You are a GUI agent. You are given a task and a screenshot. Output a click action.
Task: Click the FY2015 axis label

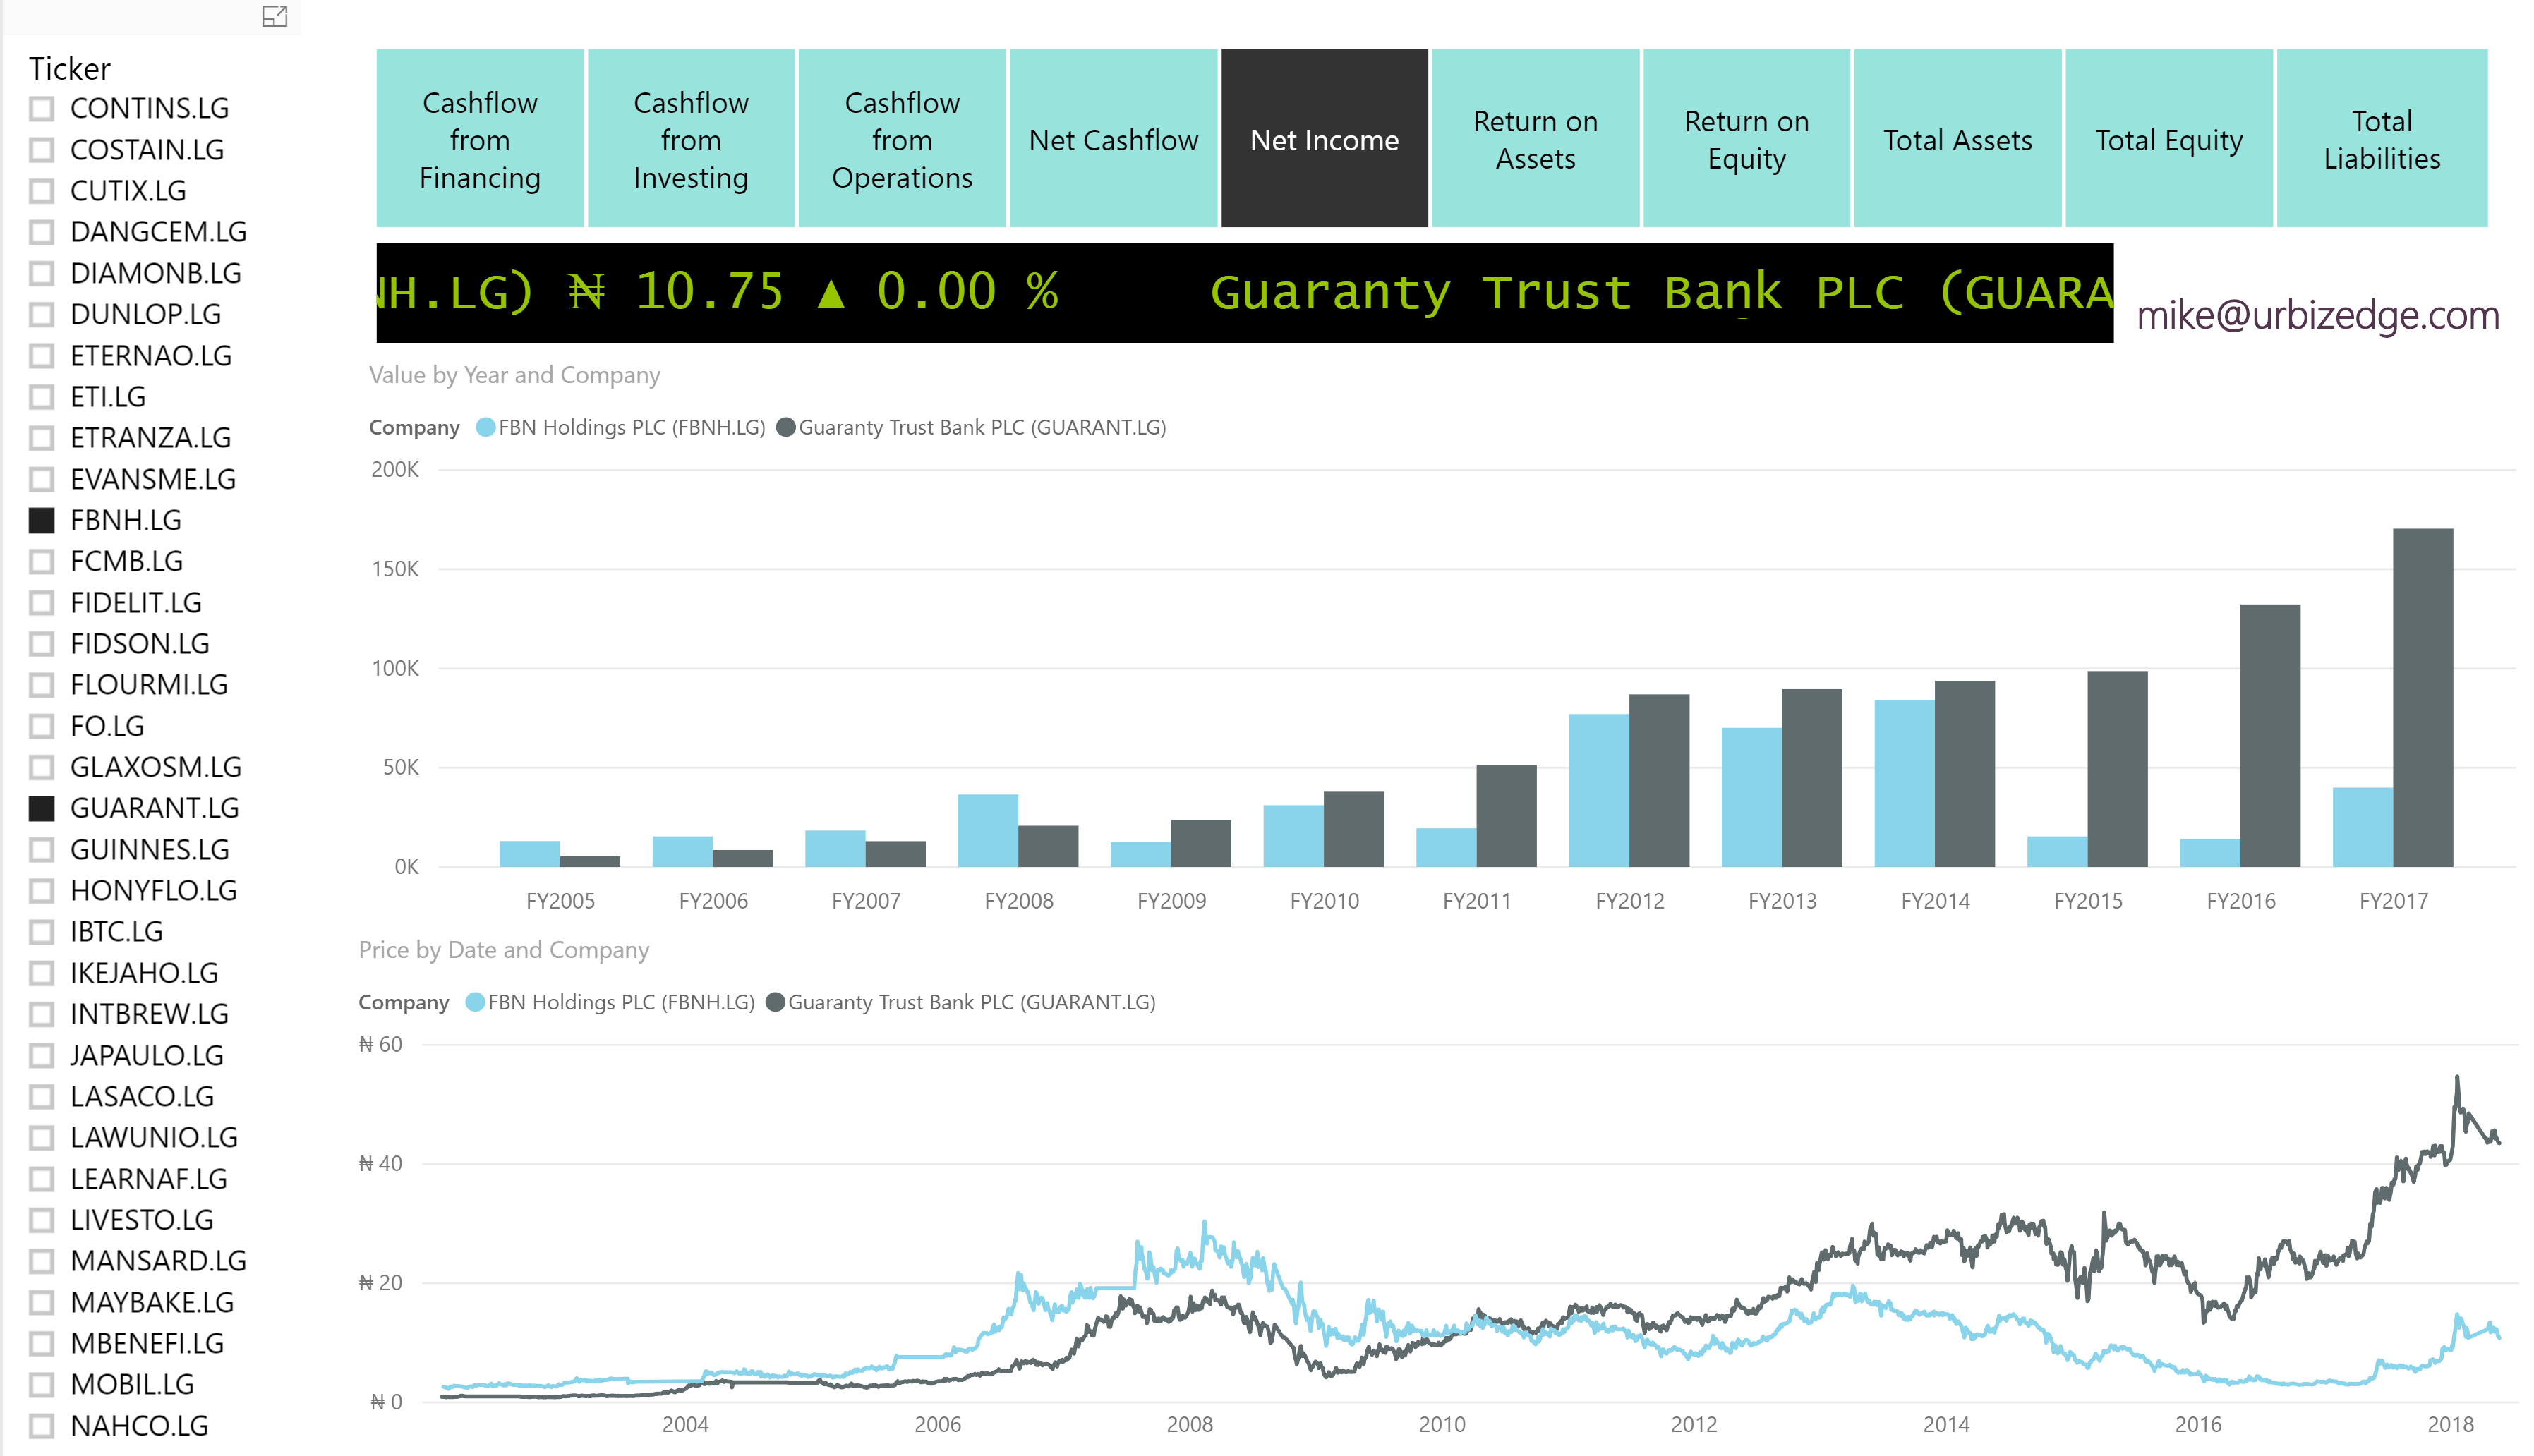2088,901
